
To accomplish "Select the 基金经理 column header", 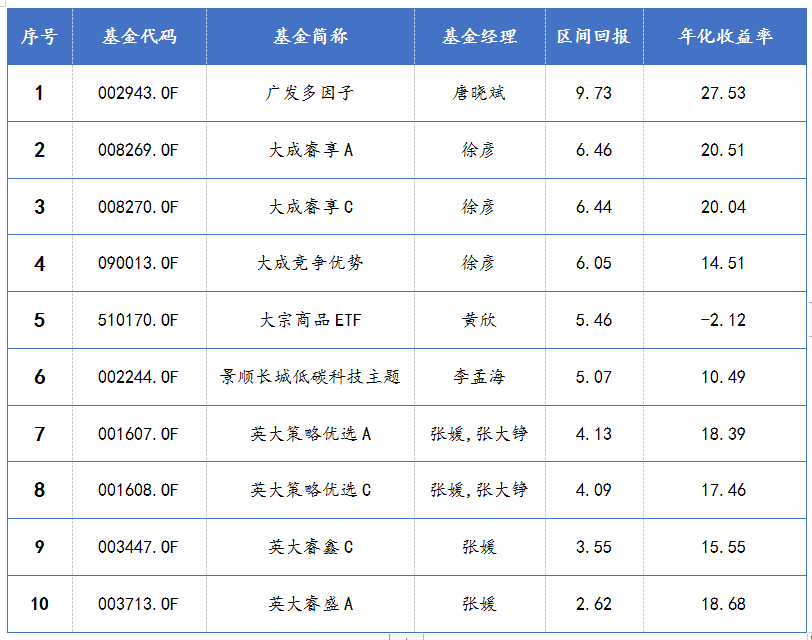I will point(477,36).
